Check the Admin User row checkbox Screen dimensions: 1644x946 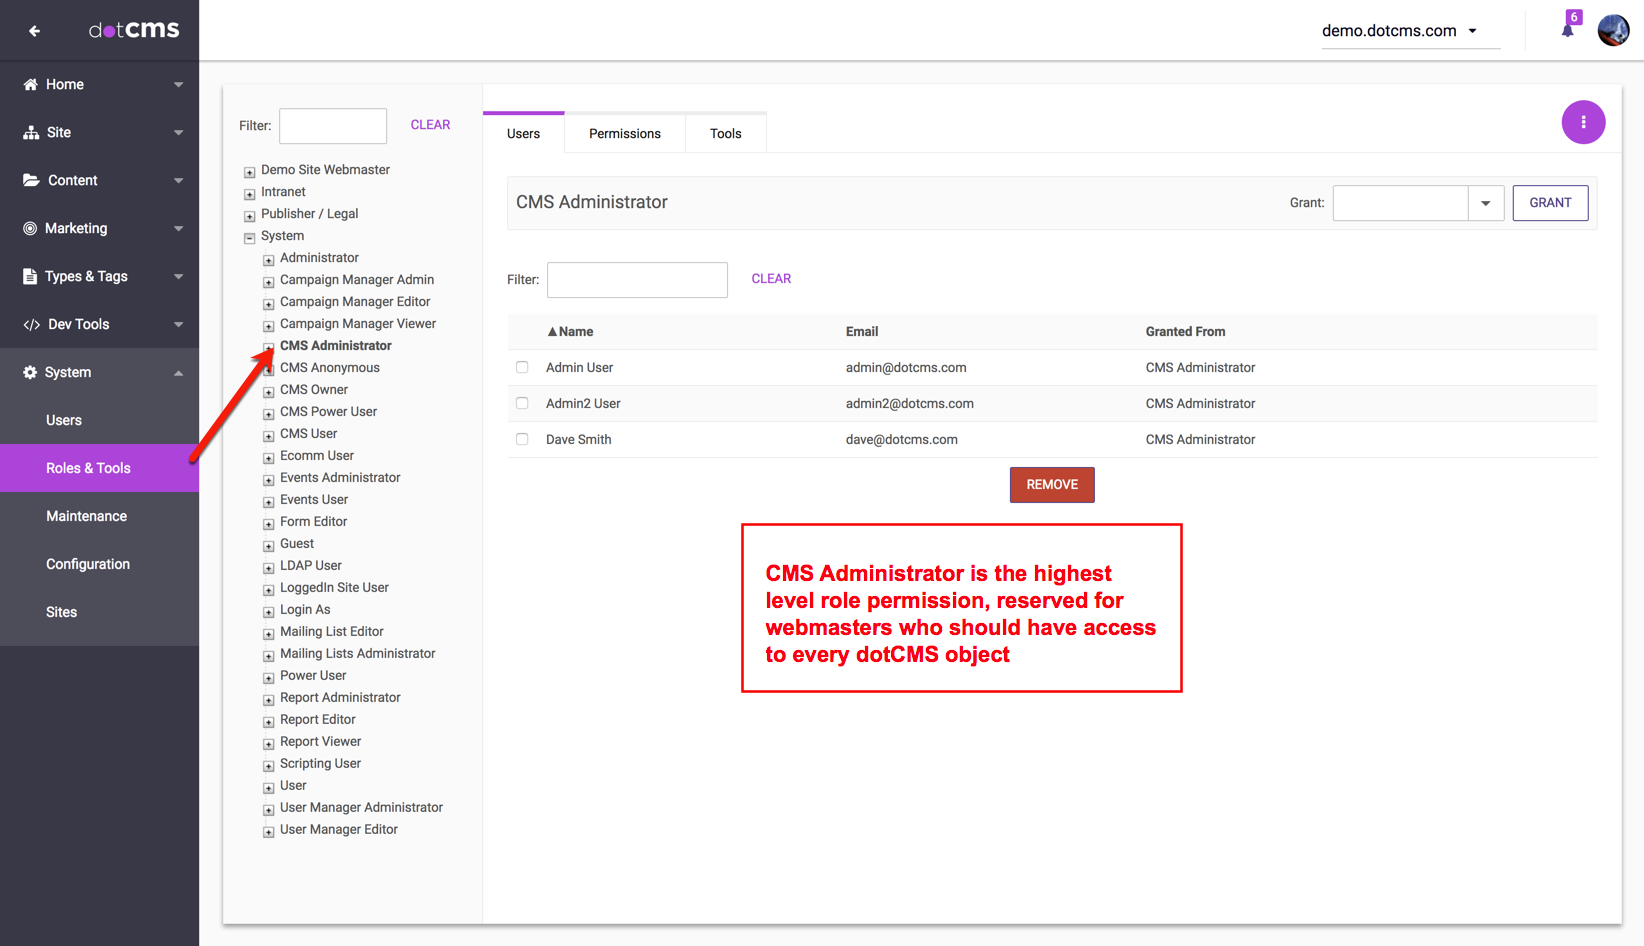click(x=522, y=367)
